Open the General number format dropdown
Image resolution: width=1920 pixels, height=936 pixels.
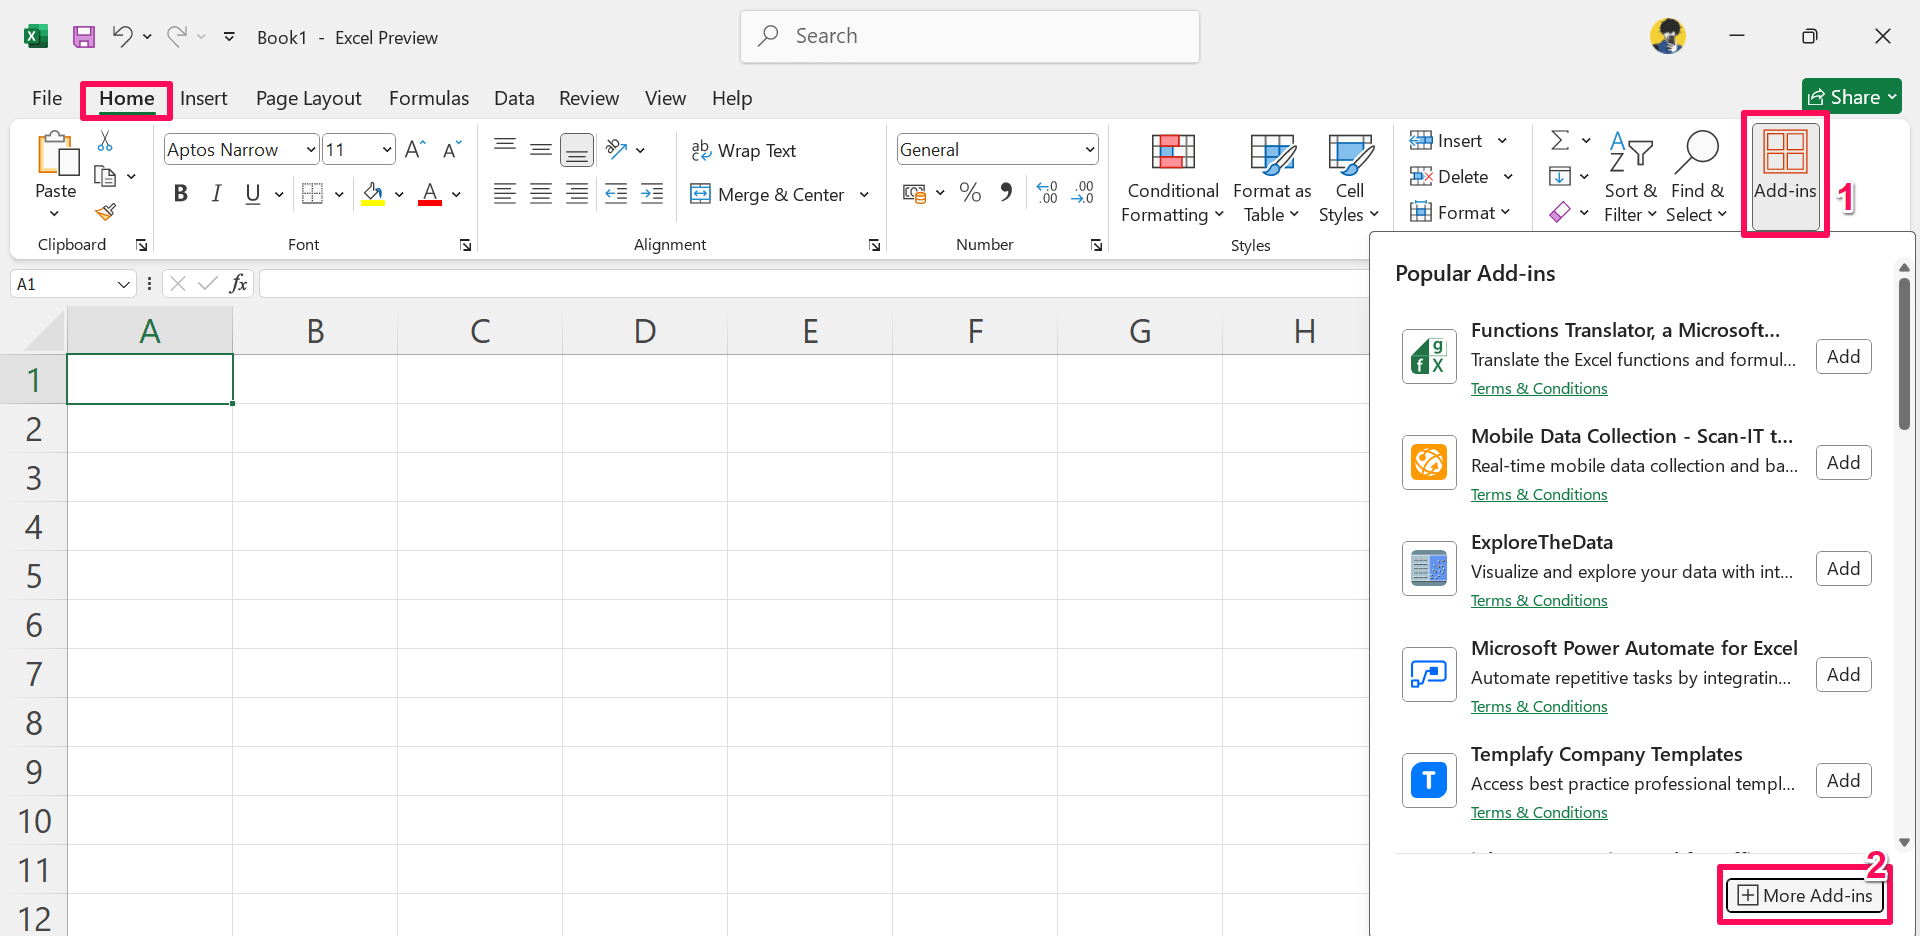click(1090, 150)
